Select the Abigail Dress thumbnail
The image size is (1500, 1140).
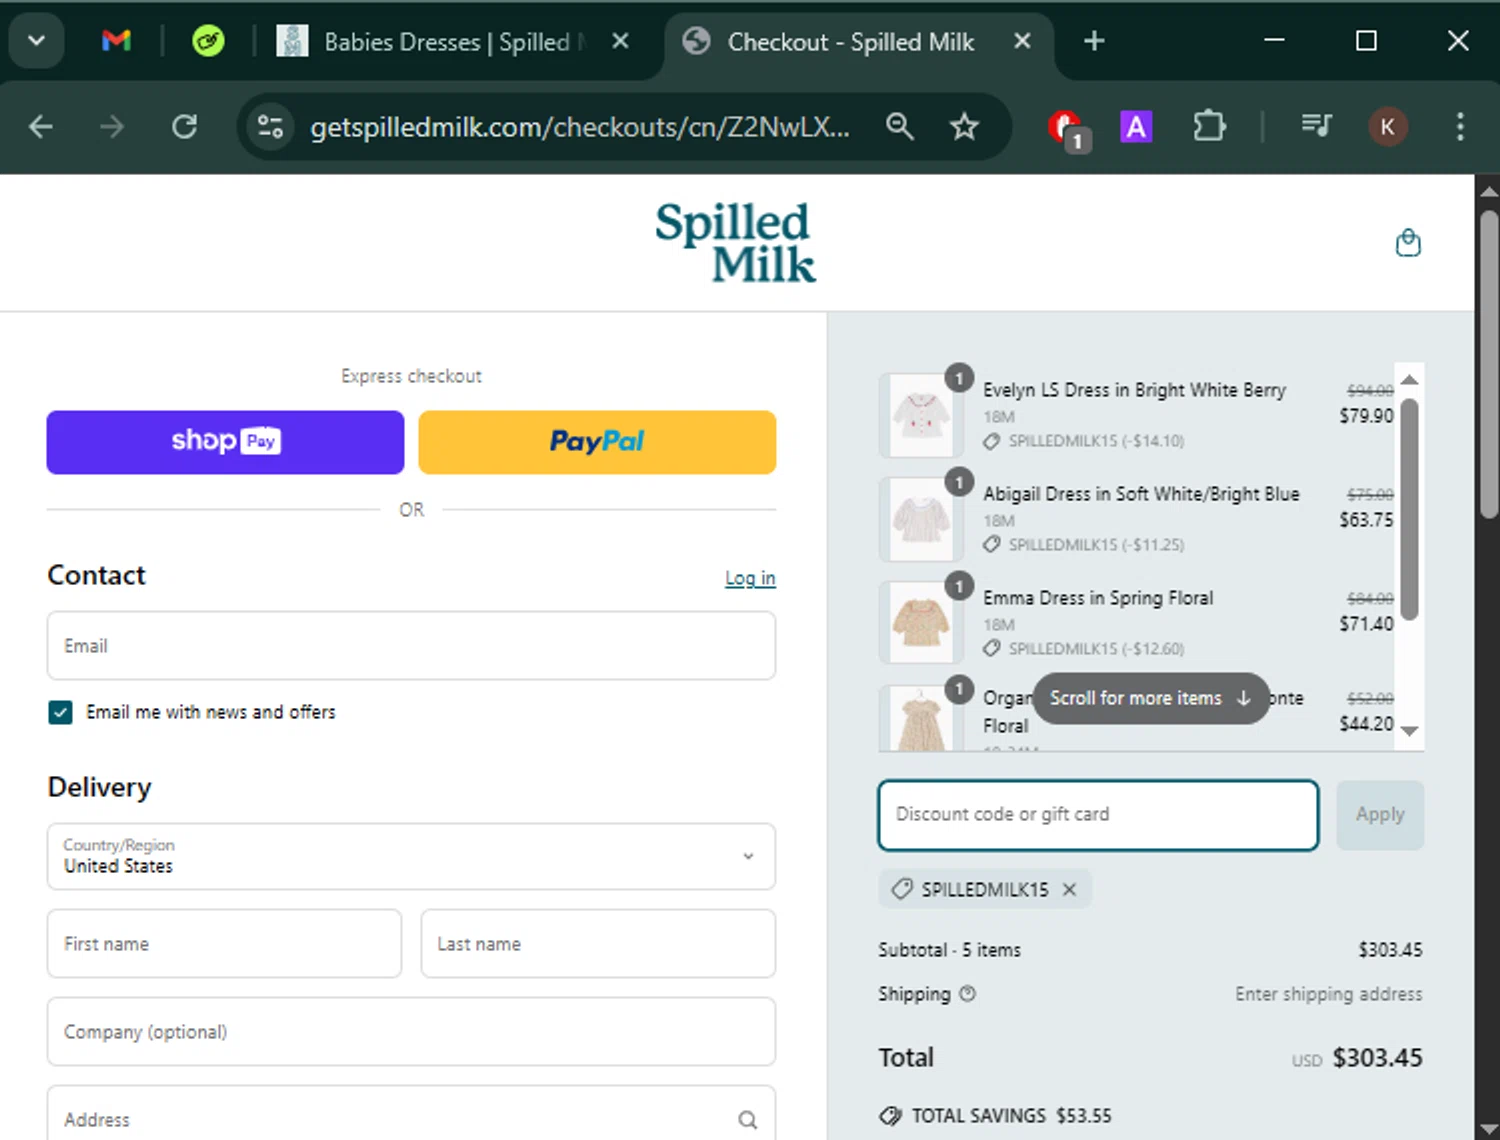(x=920, y=519)
